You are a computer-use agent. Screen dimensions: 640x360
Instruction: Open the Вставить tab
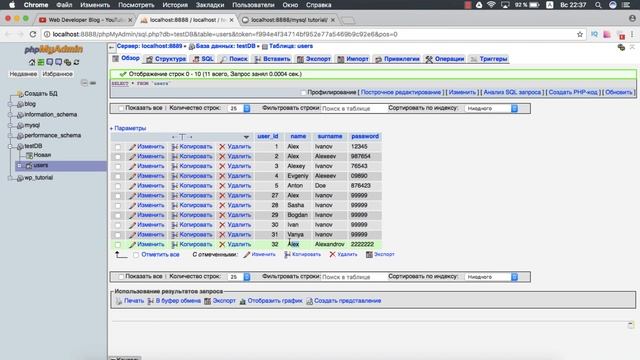click(x=272, y=59)
